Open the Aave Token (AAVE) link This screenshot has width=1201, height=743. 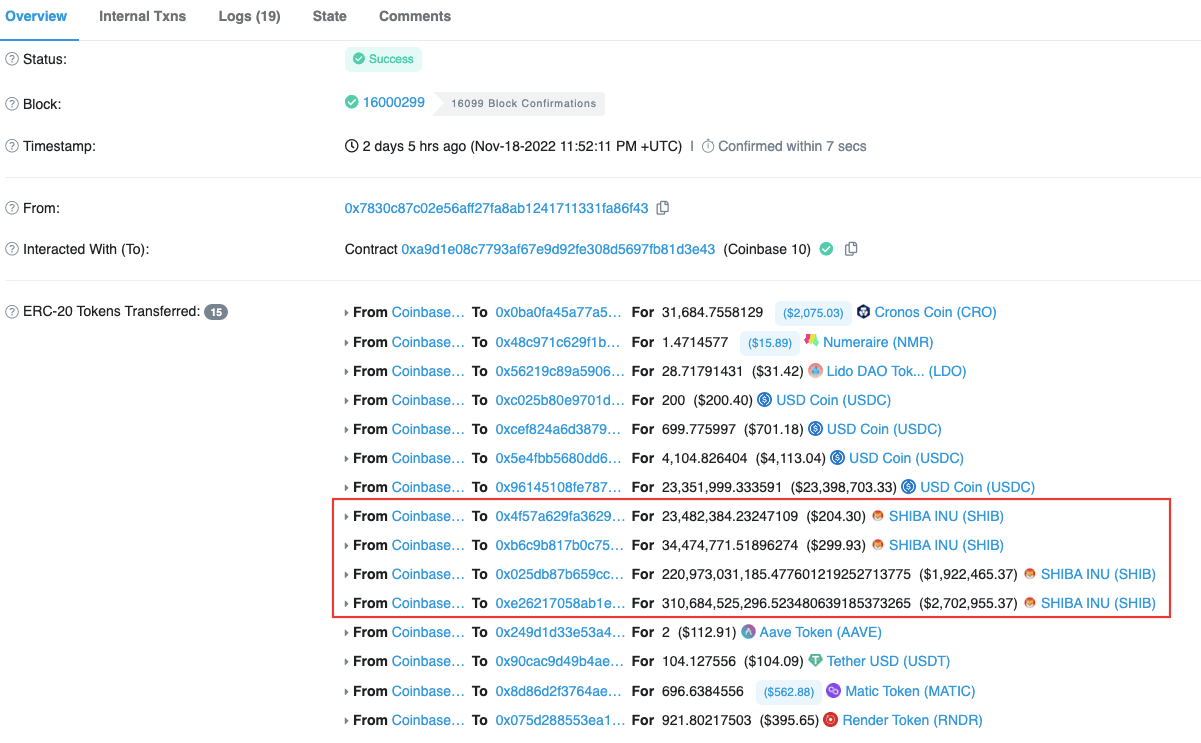click(821, 632)
